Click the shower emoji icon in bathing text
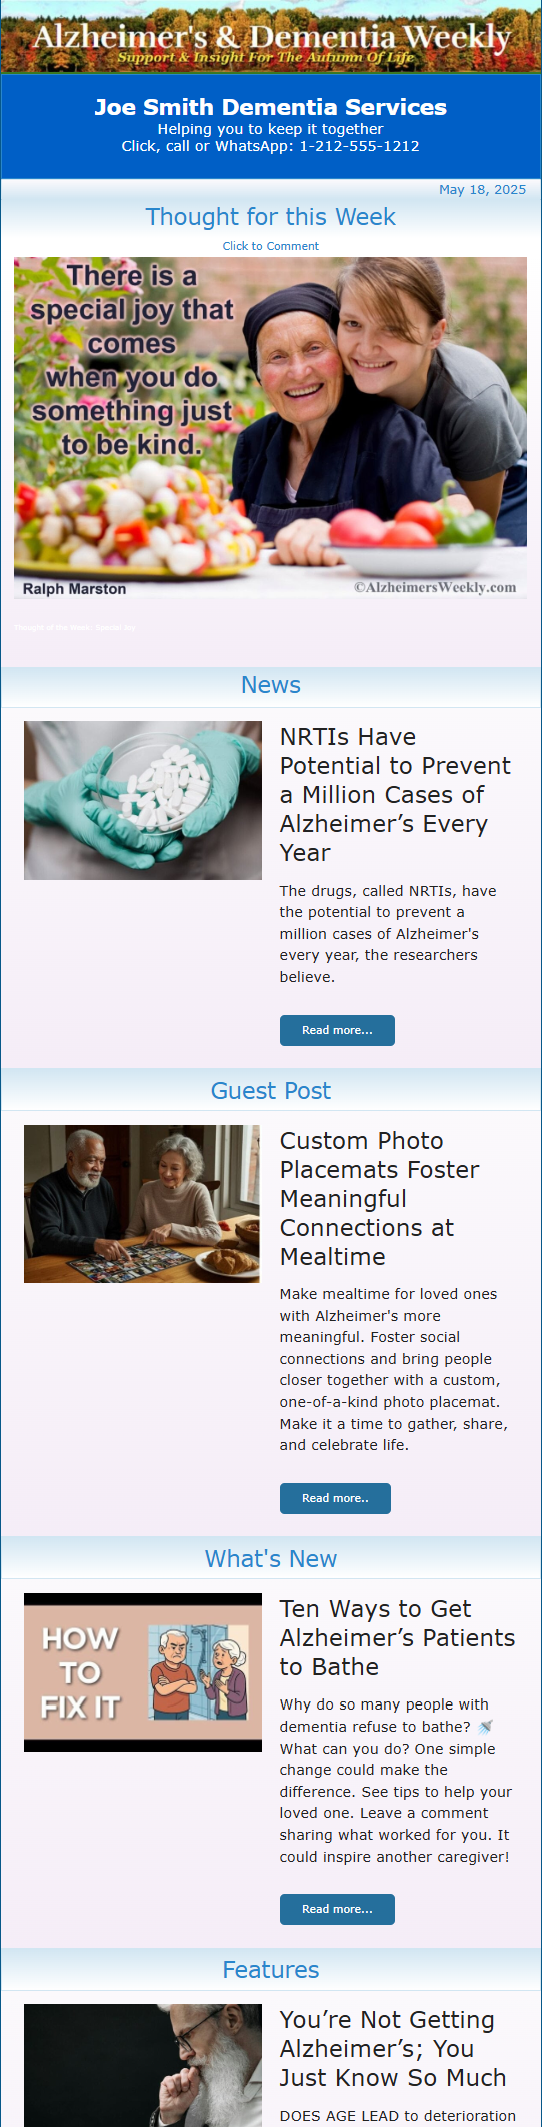The width and height of the screenshot is (542, 2127). (x=486, y=1727)
